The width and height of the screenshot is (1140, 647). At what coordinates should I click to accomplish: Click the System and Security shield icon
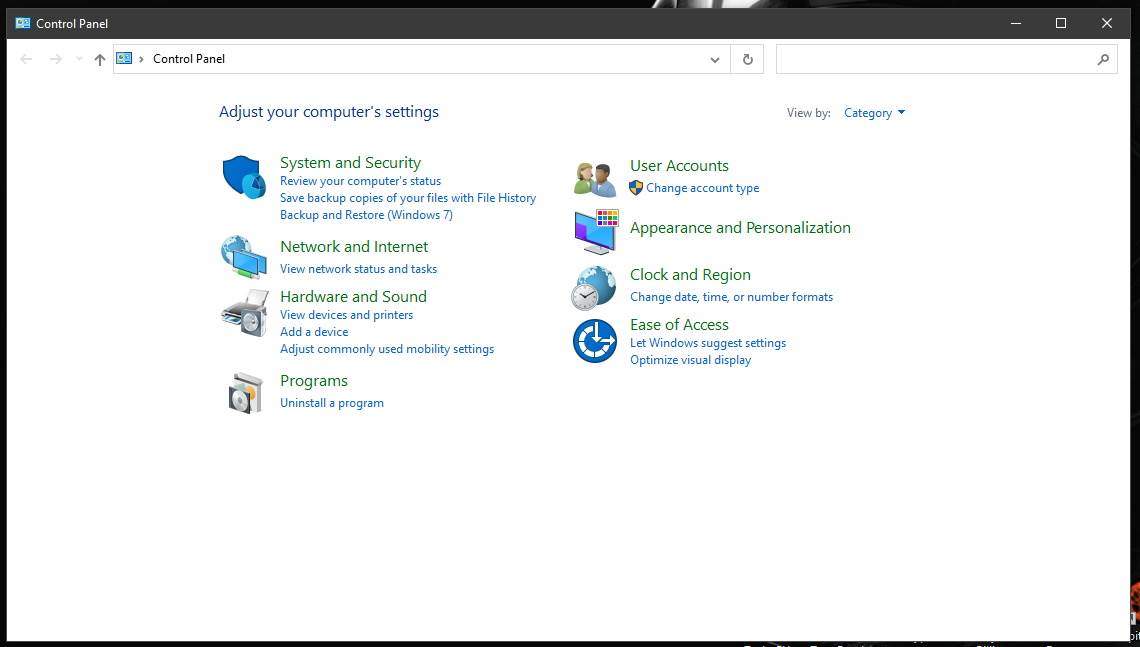[244, 178]
